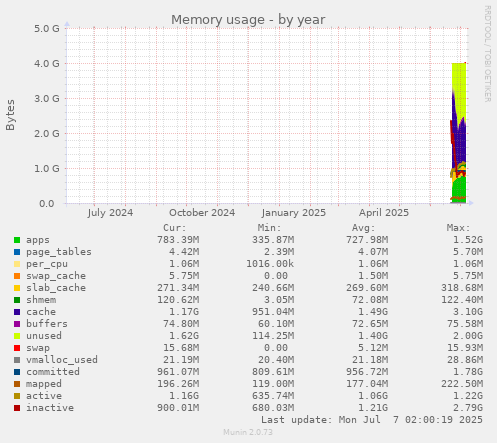The height and width of the screenshot is (443, 497).
Task: Click the mapped brown legend swatch
Action: [17, 384]
